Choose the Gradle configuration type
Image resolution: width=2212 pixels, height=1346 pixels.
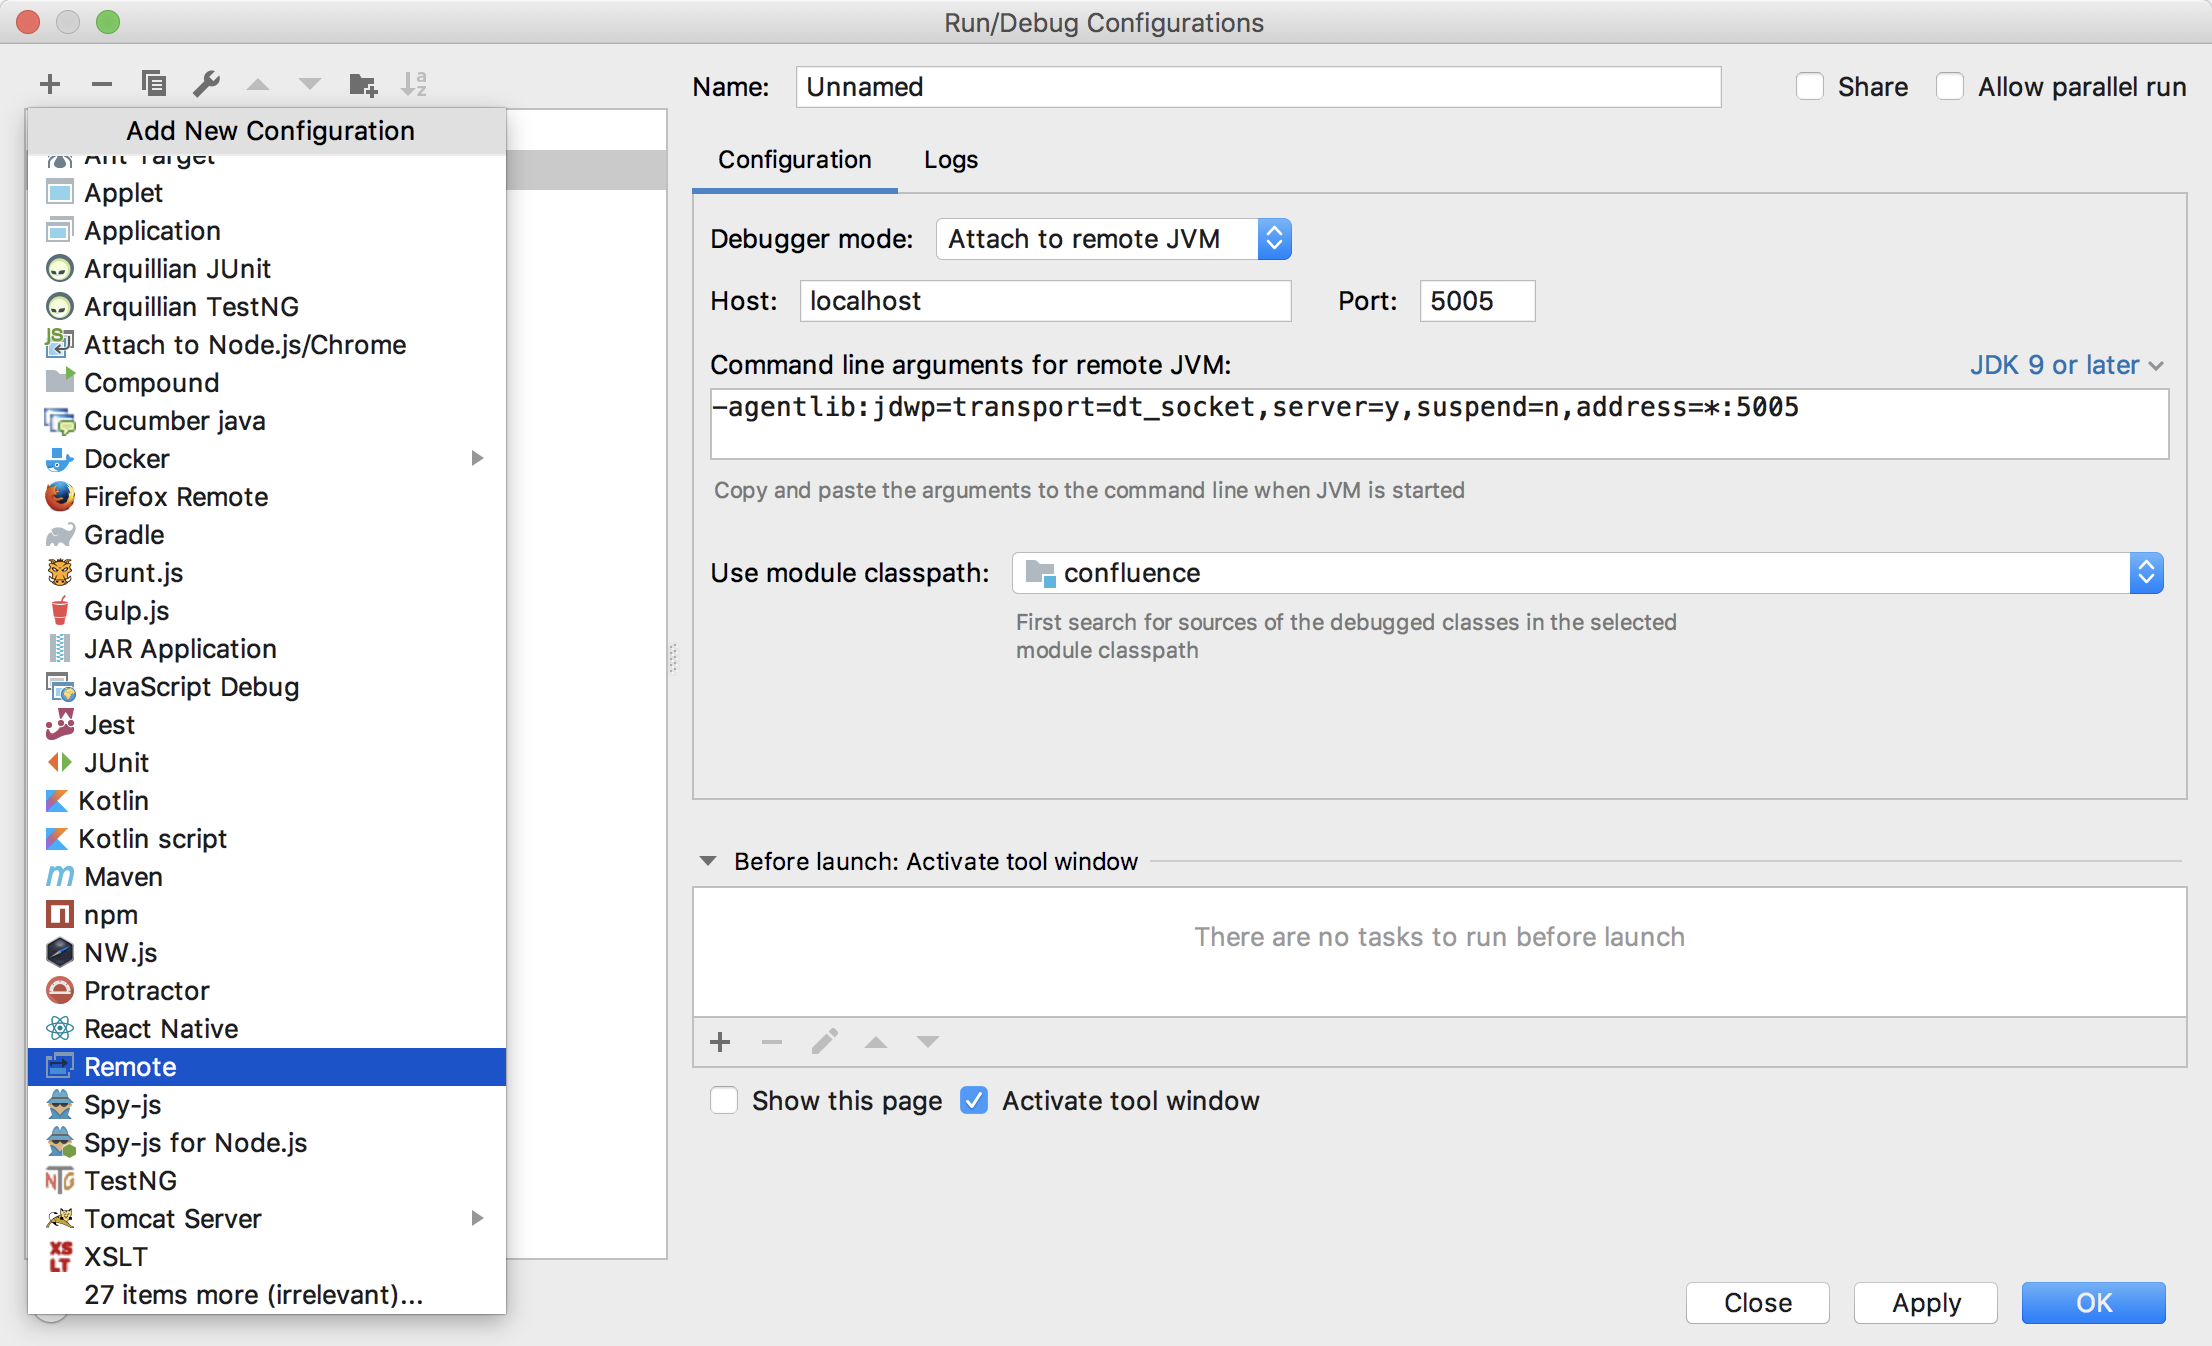click(266, 534)
